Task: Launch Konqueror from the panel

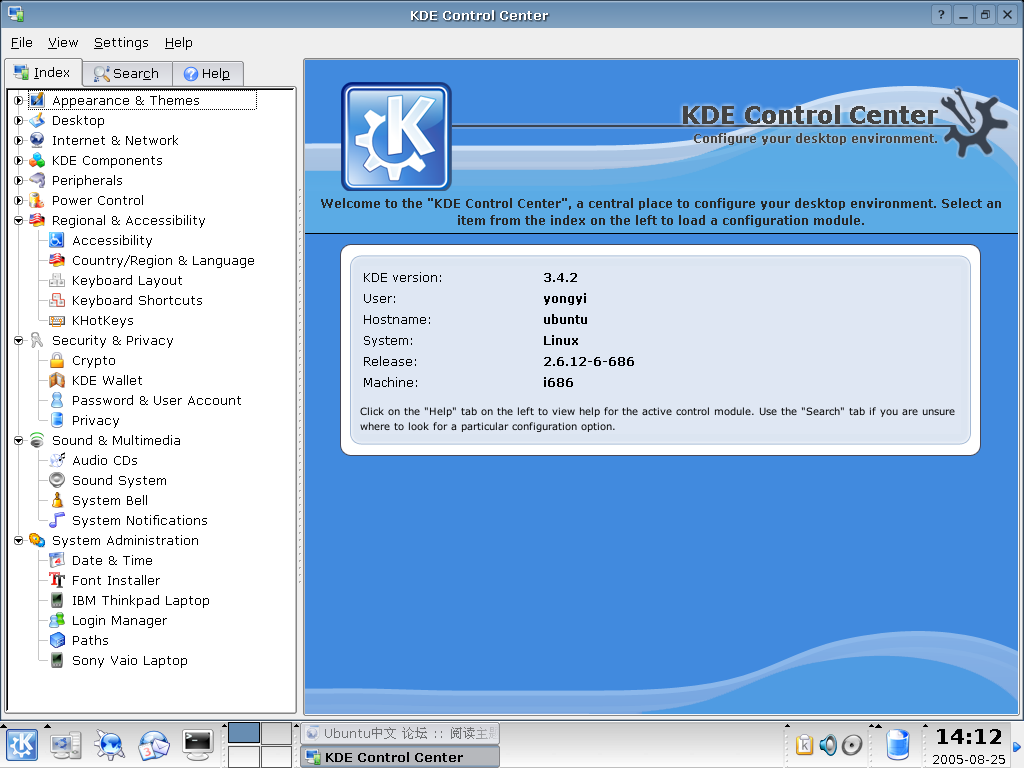Action: click(x=109, y=745)
